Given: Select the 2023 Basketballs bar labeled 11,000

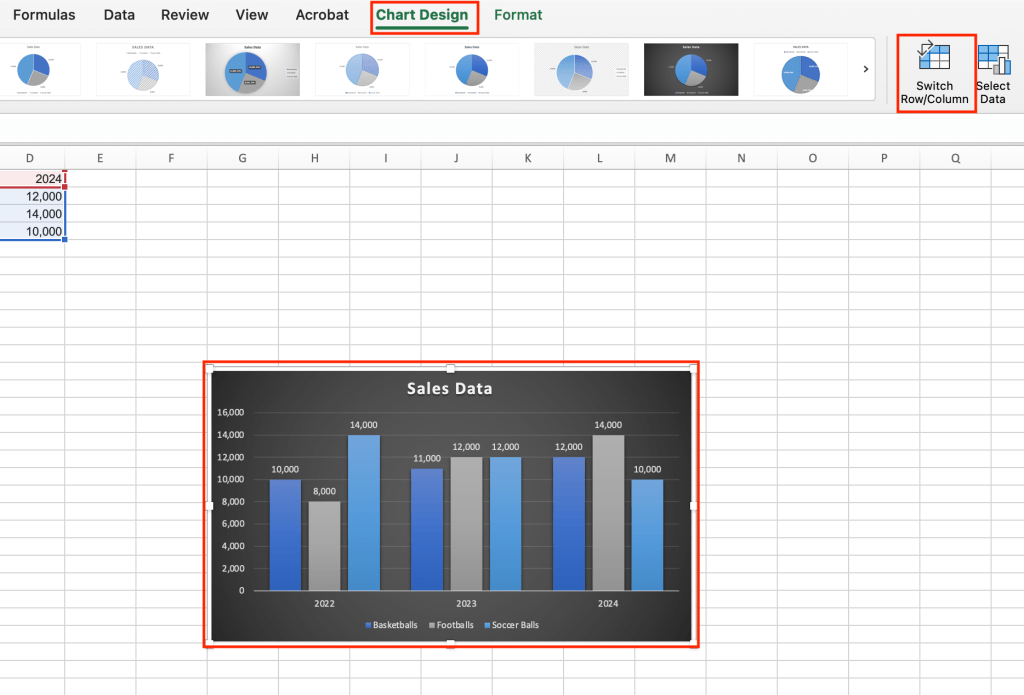Looking at the screenshot, I should 427,529.
